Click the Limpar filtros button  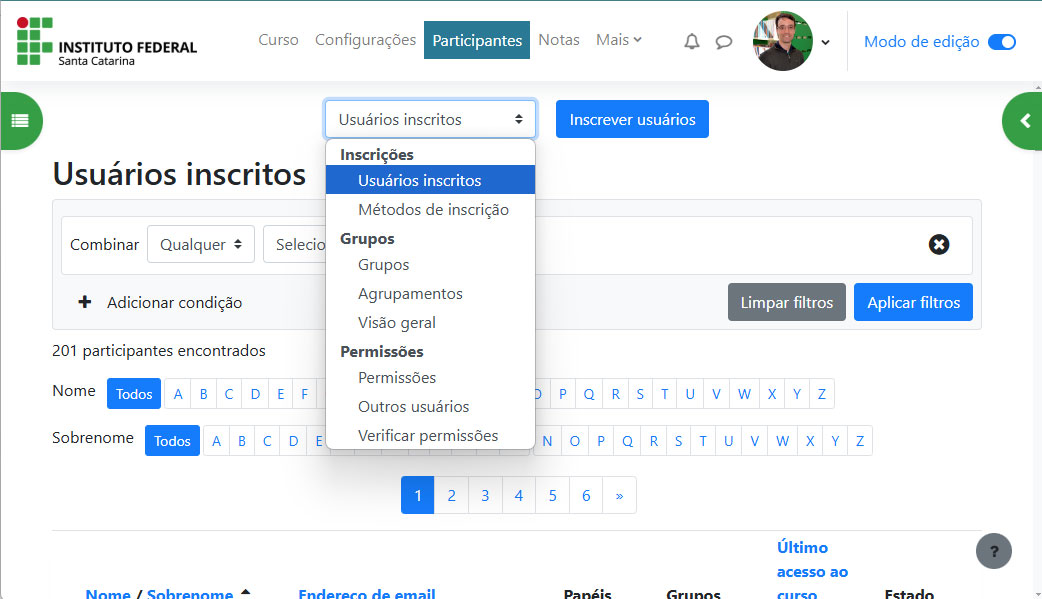click(x=786, y=302)
